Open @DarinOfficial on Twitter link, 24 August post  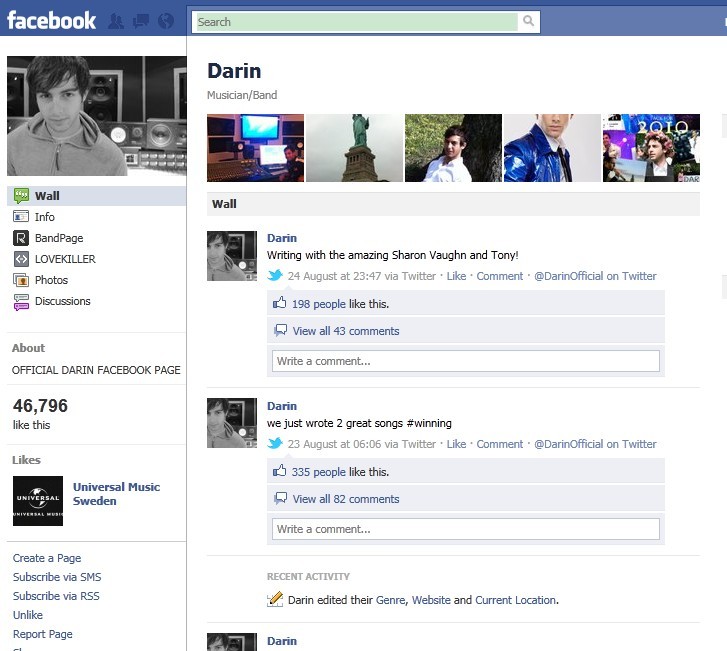tap(595, 276)
